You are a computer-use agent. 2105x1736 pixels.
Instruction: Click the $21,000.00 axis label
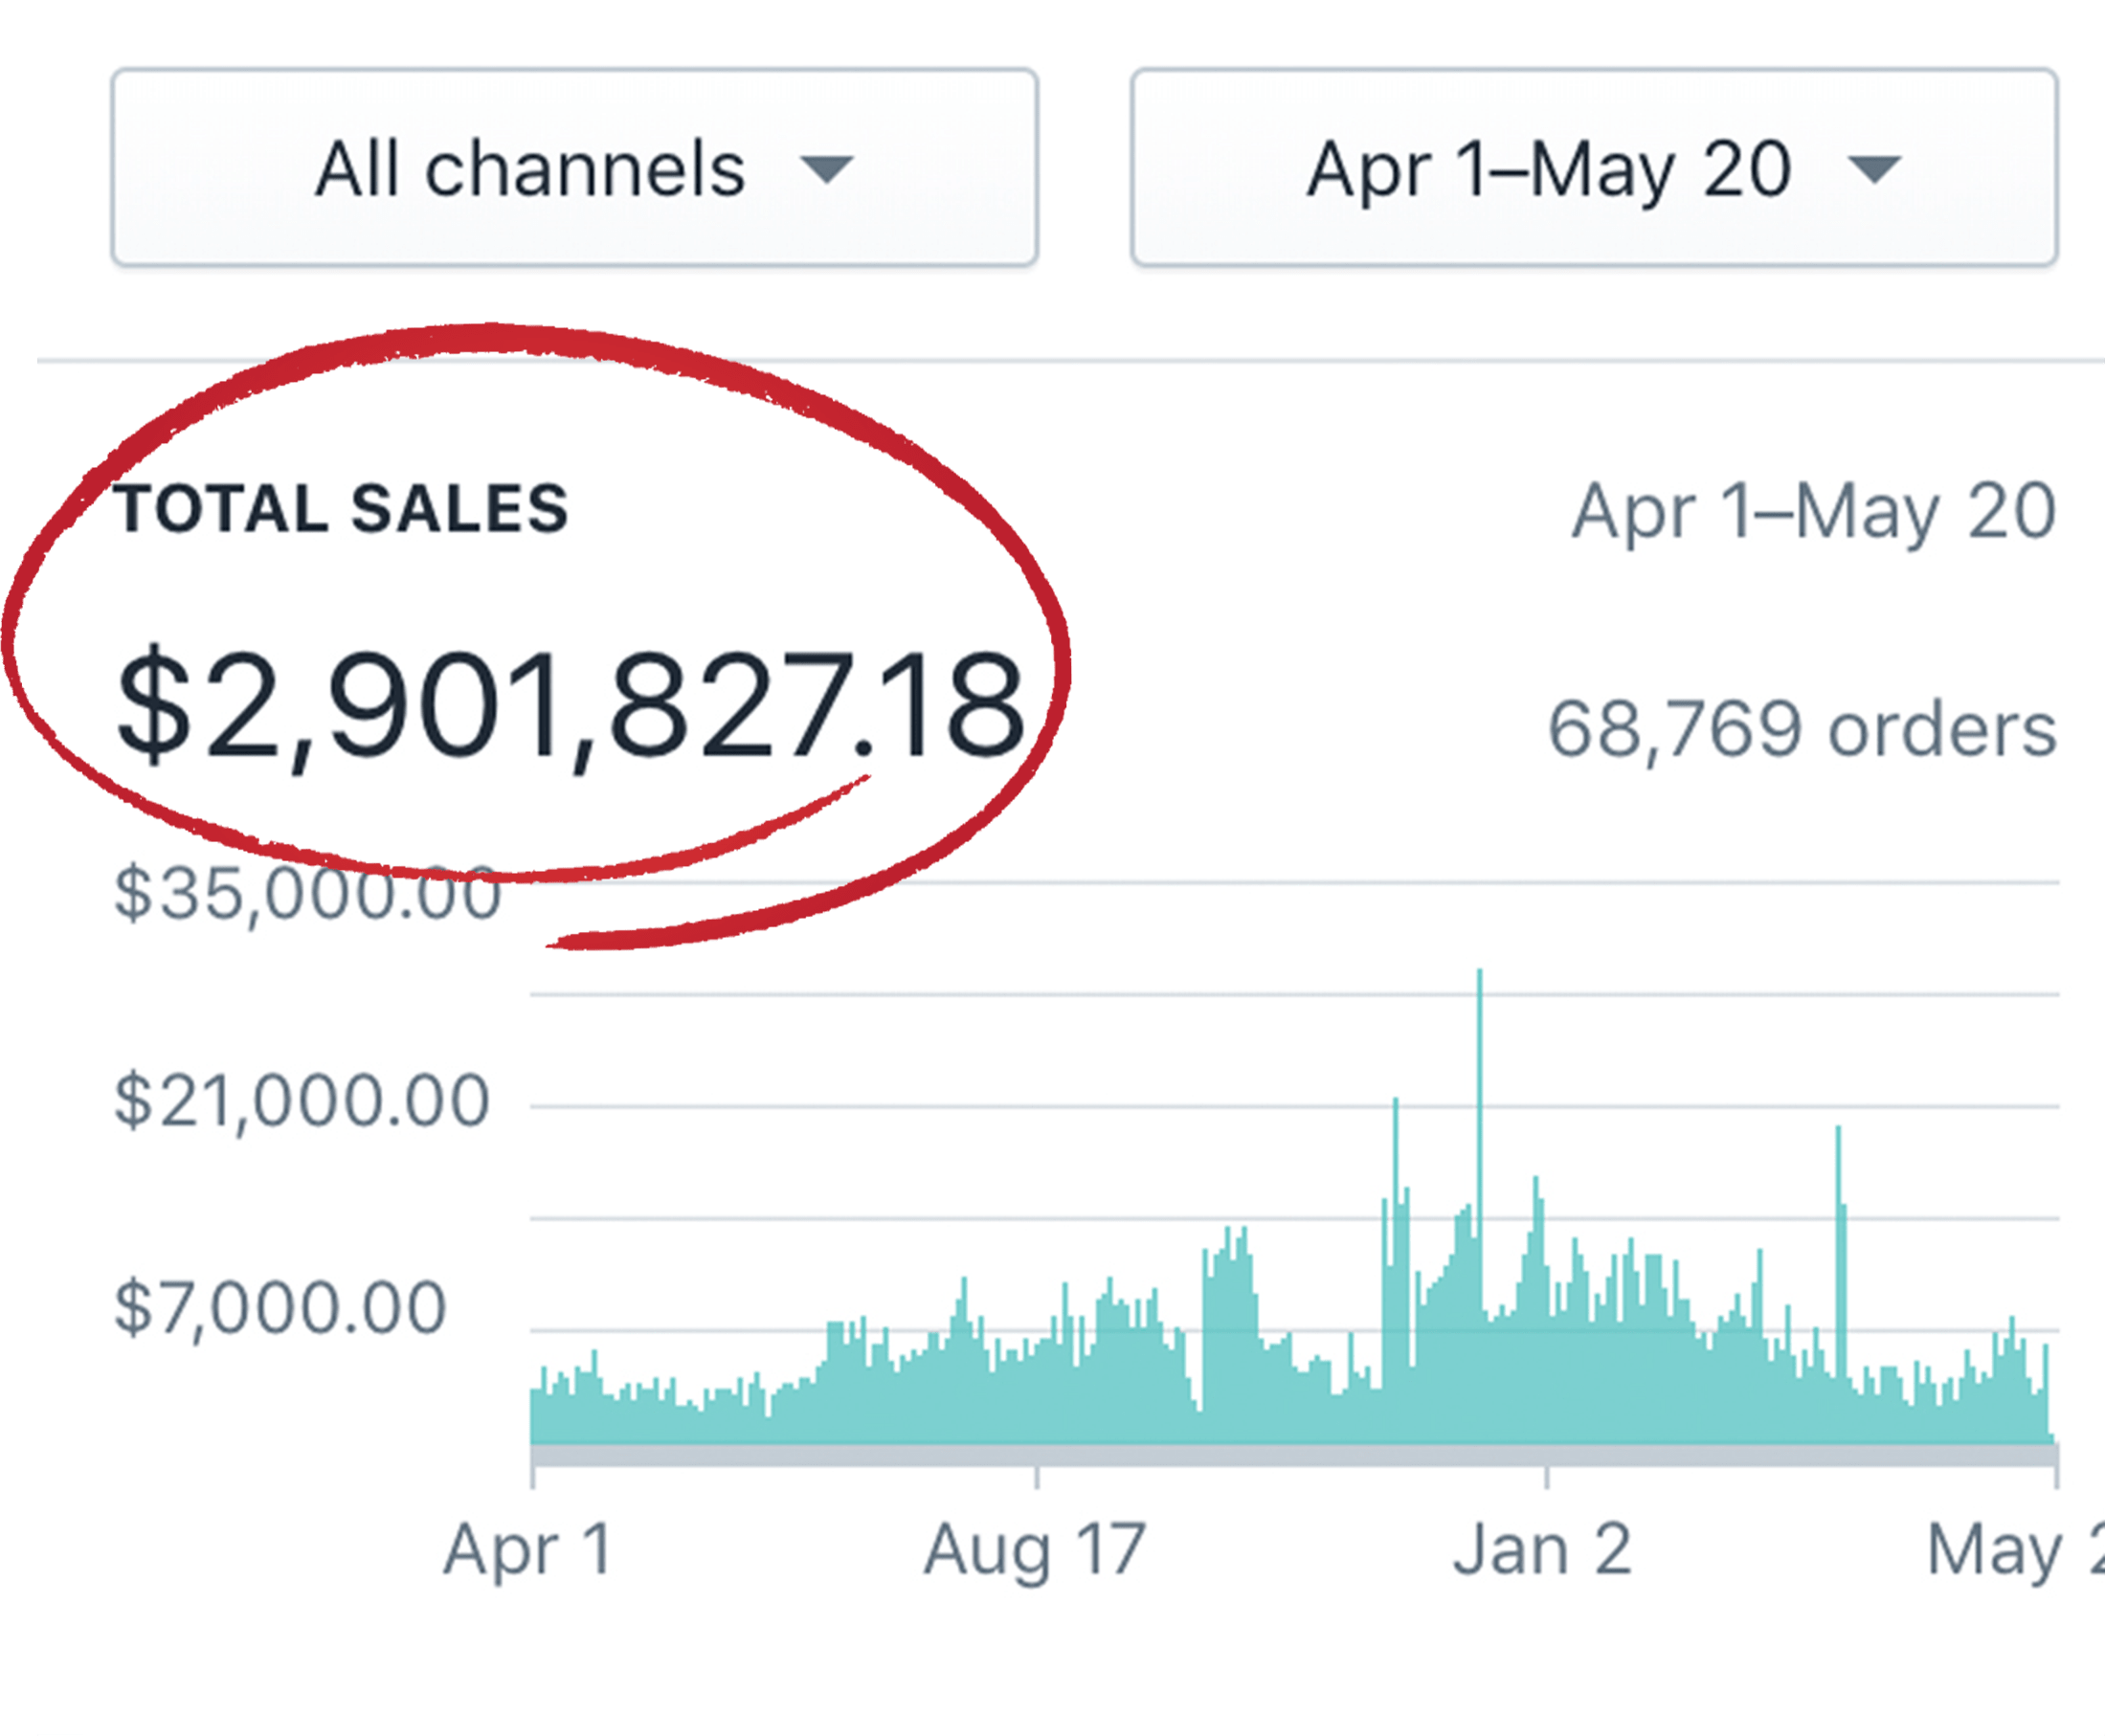(302, 1102)
